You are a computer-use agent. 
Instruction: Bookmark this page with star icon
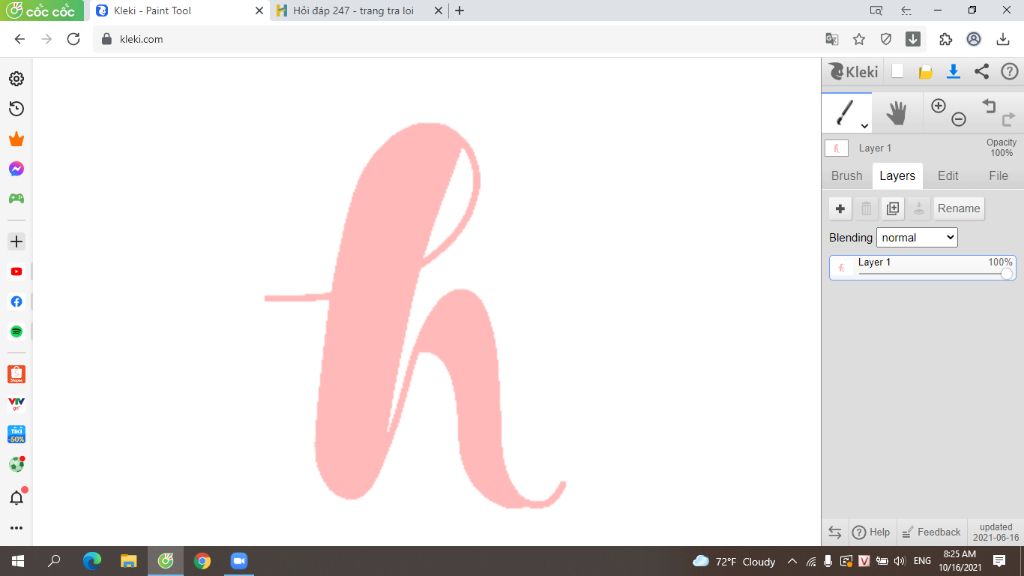tap(859, 39)
